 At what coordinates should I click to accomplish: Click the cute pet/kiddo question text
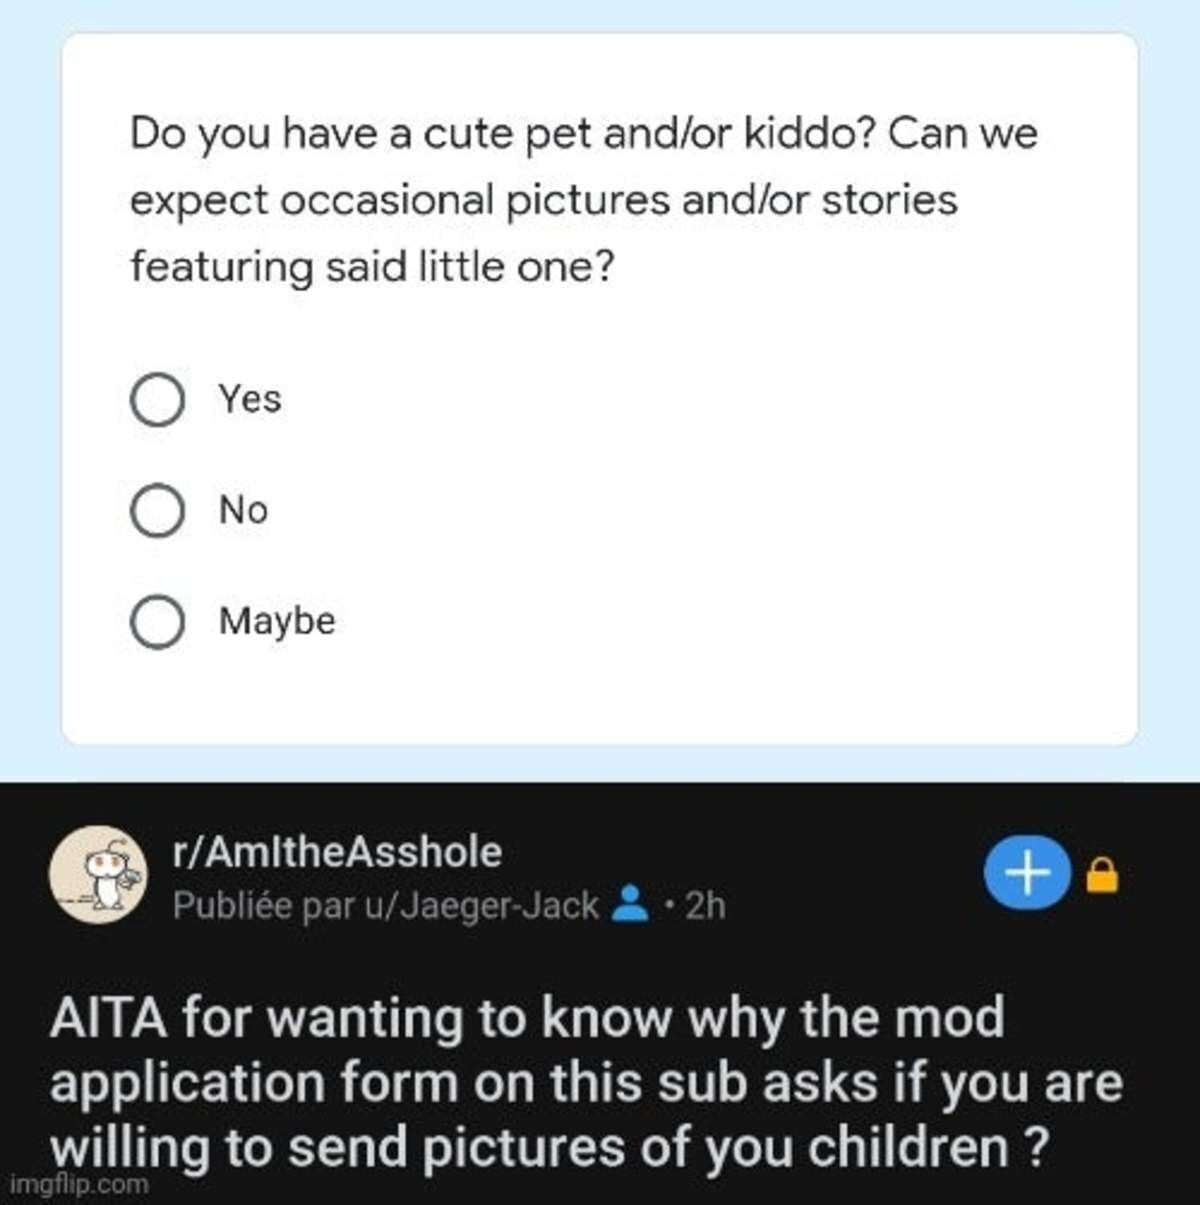tap(583, 199)
